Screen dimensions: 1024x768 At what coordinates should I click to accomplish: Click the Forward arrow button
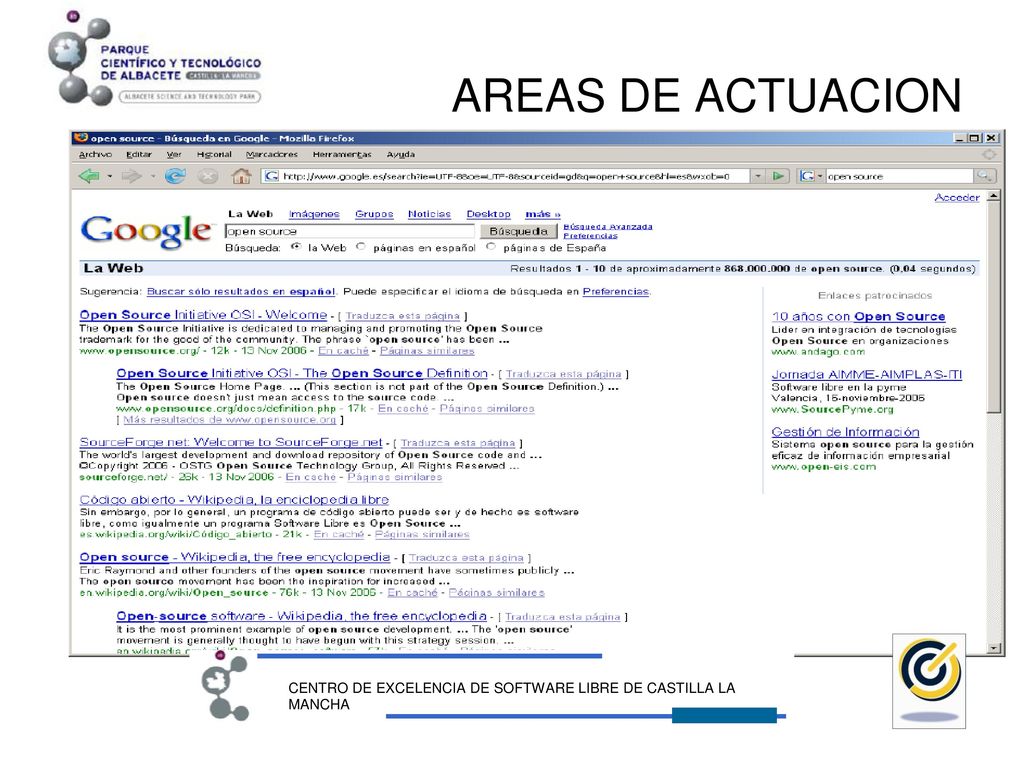pyautogui.click(x=131, y=176)
